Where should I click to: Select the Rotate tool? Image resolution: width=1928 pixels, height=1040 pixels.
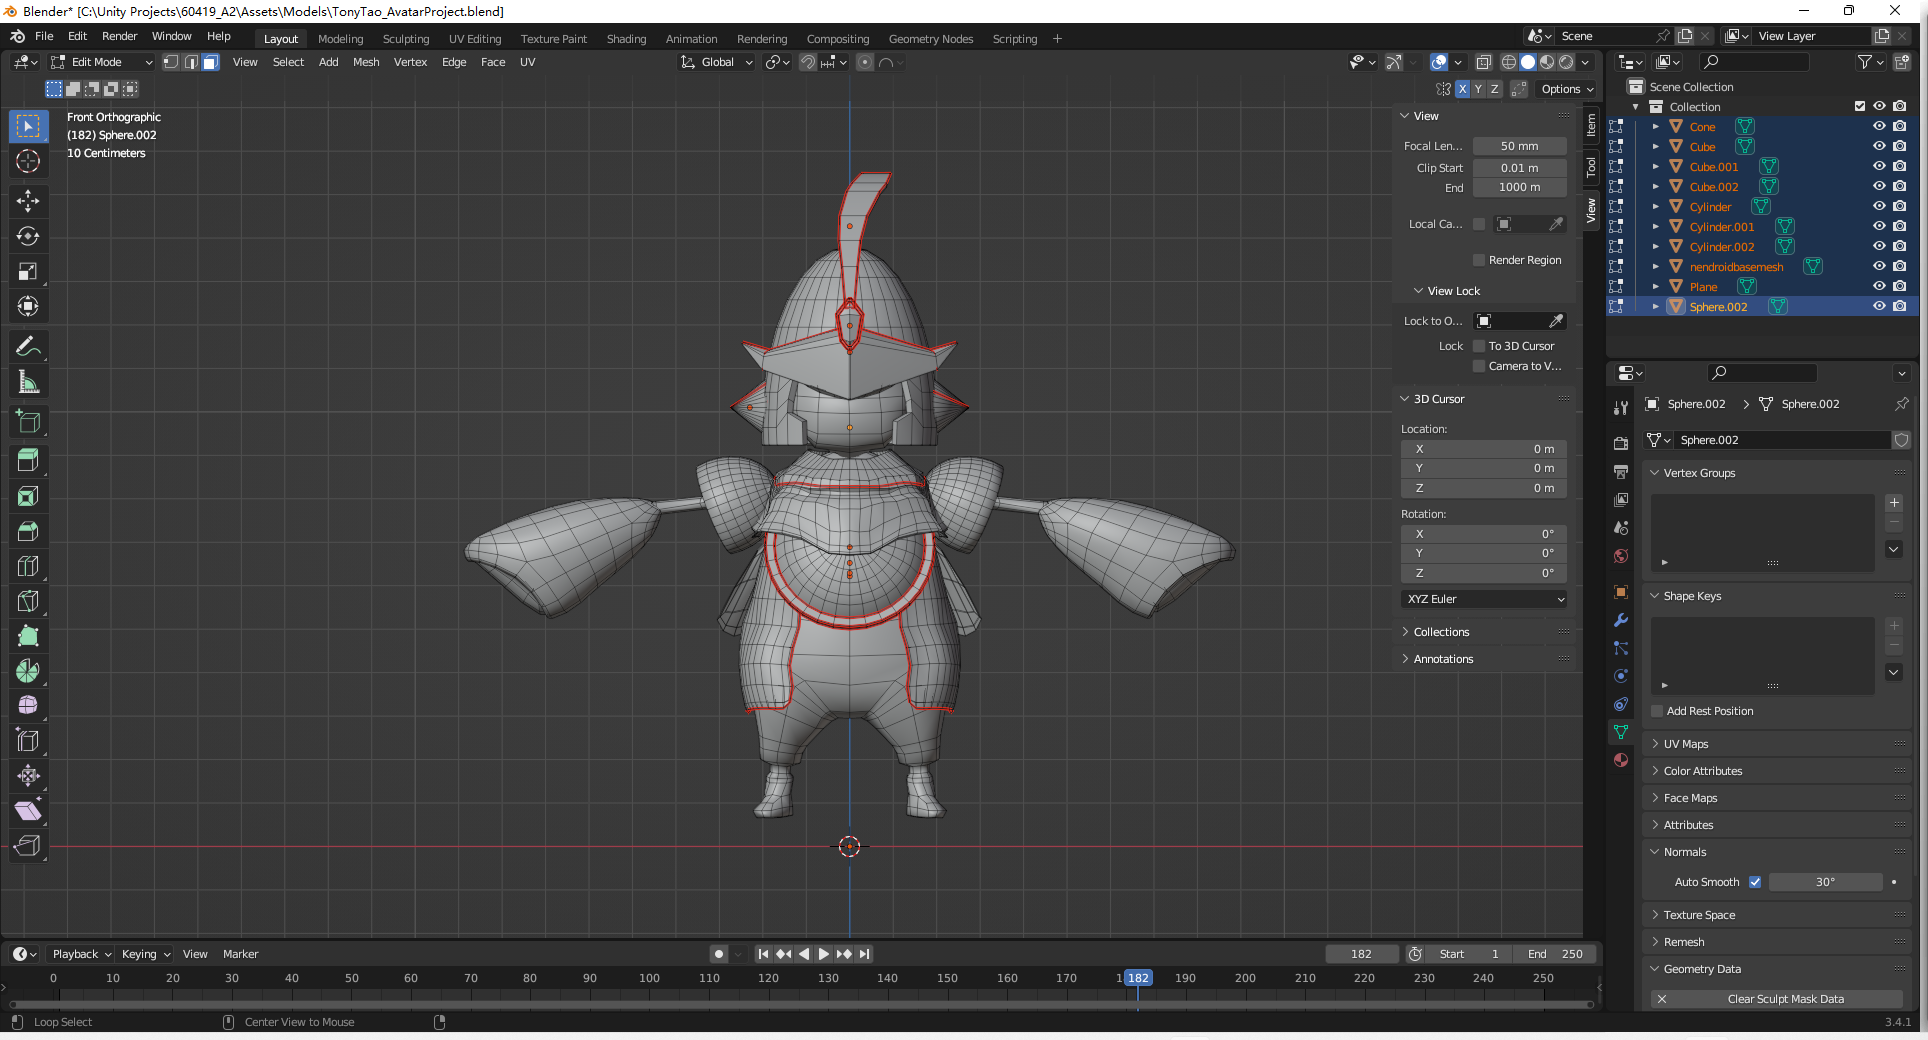click(x=28, y=236)
